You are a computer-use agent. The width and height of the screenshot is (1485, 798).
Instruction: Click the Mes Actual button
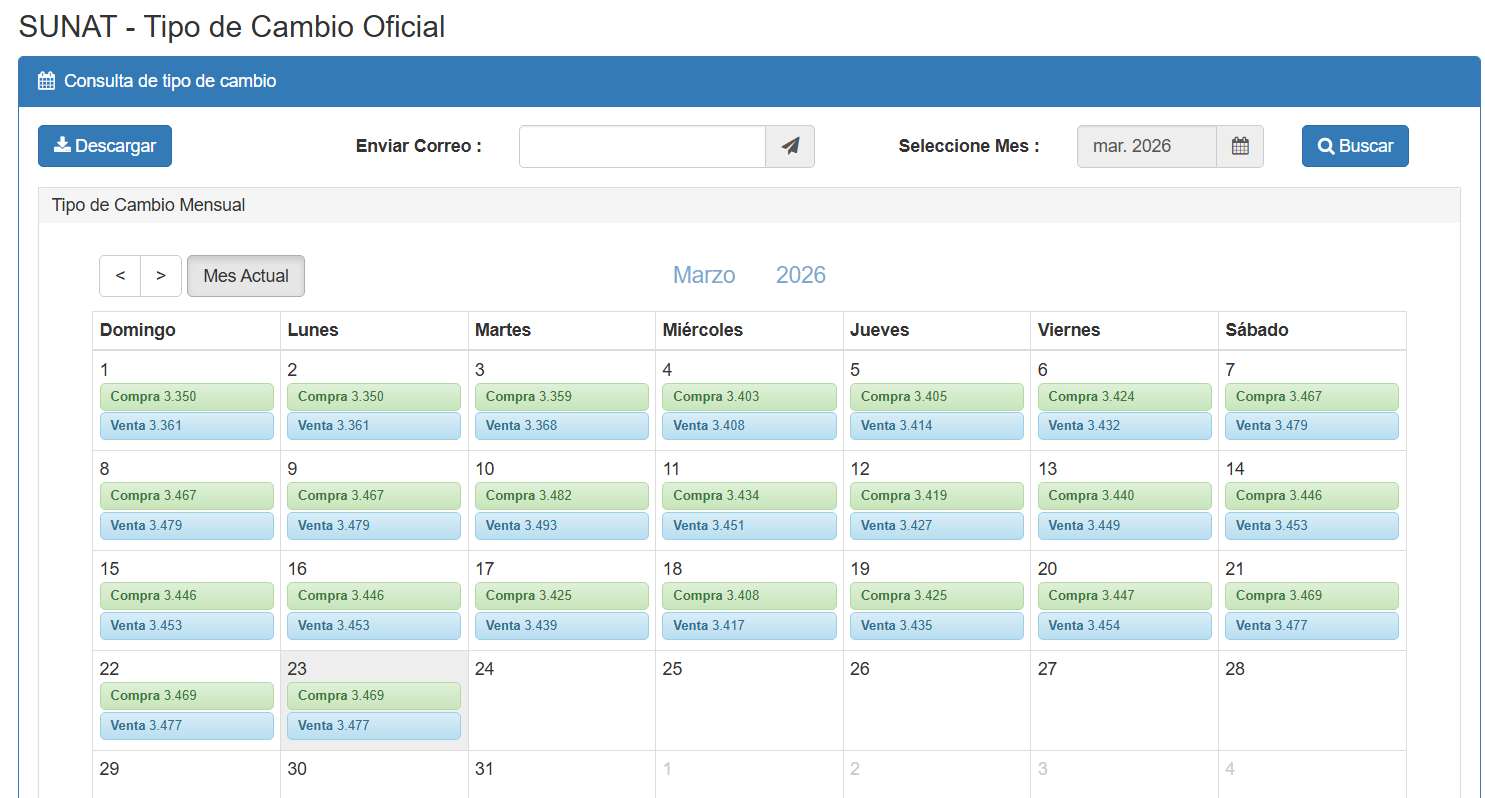[x=246, y=276]
